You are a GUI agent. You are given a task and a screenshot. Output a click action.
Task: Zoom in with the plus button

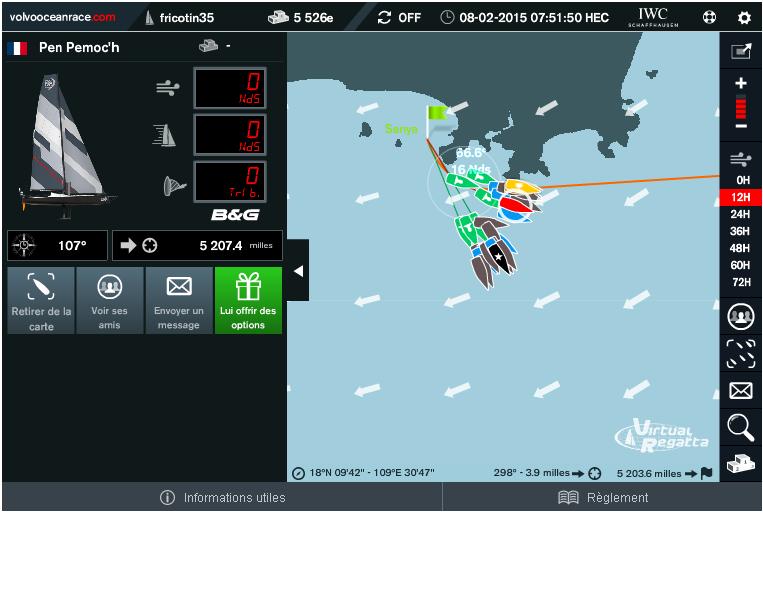[741, 83]
